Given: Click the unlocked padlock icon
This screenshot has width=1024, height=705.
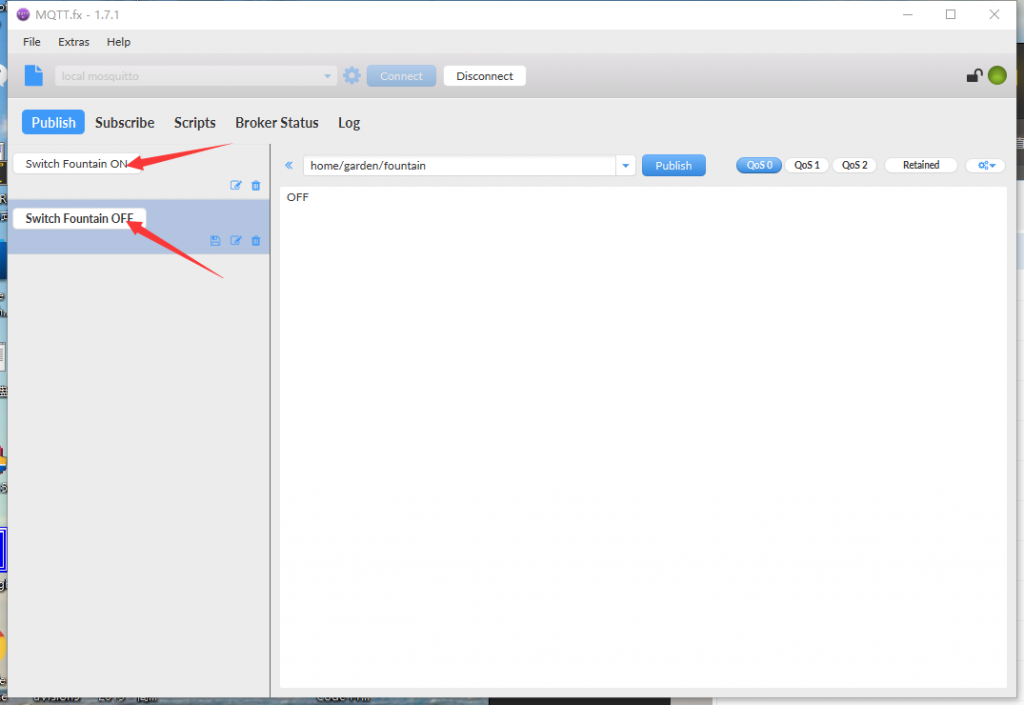Looking at the screenshot, I should (973, 76).
